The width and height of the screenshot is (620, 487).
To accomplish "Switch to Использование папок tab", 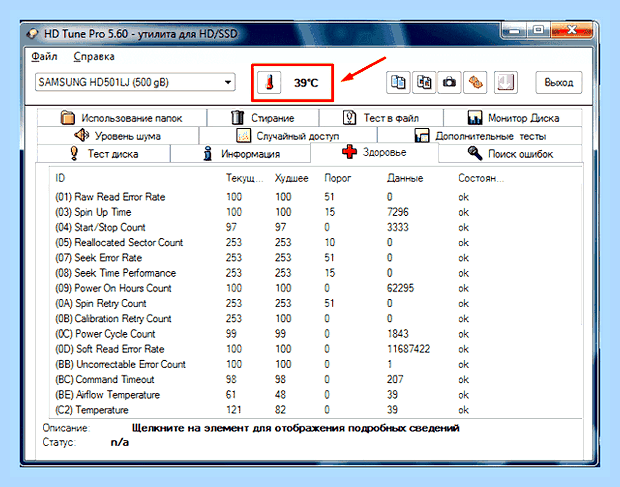I will click(x=122, y=118).
